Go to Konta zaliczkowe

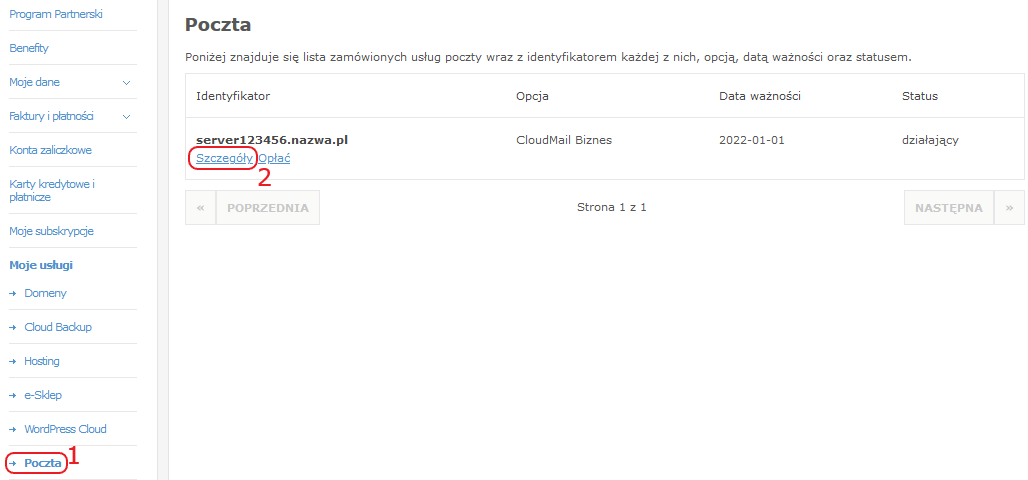click(x=50, y=150)
